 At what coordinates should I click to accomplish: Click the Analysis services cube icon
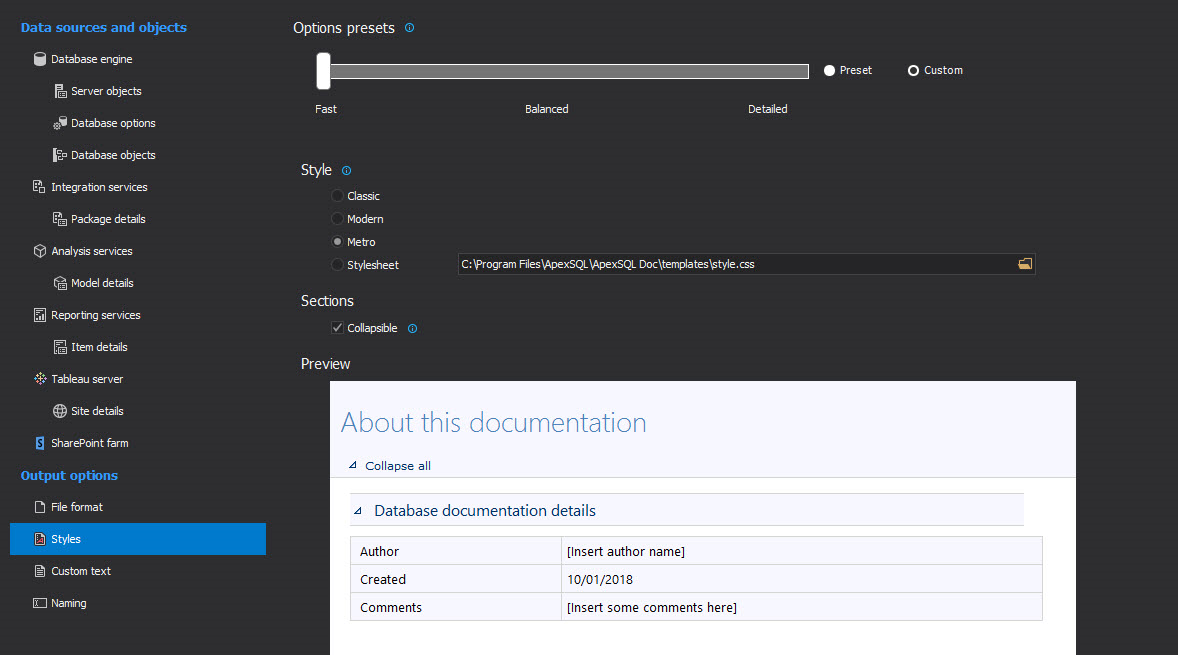(x=40, y=251)
